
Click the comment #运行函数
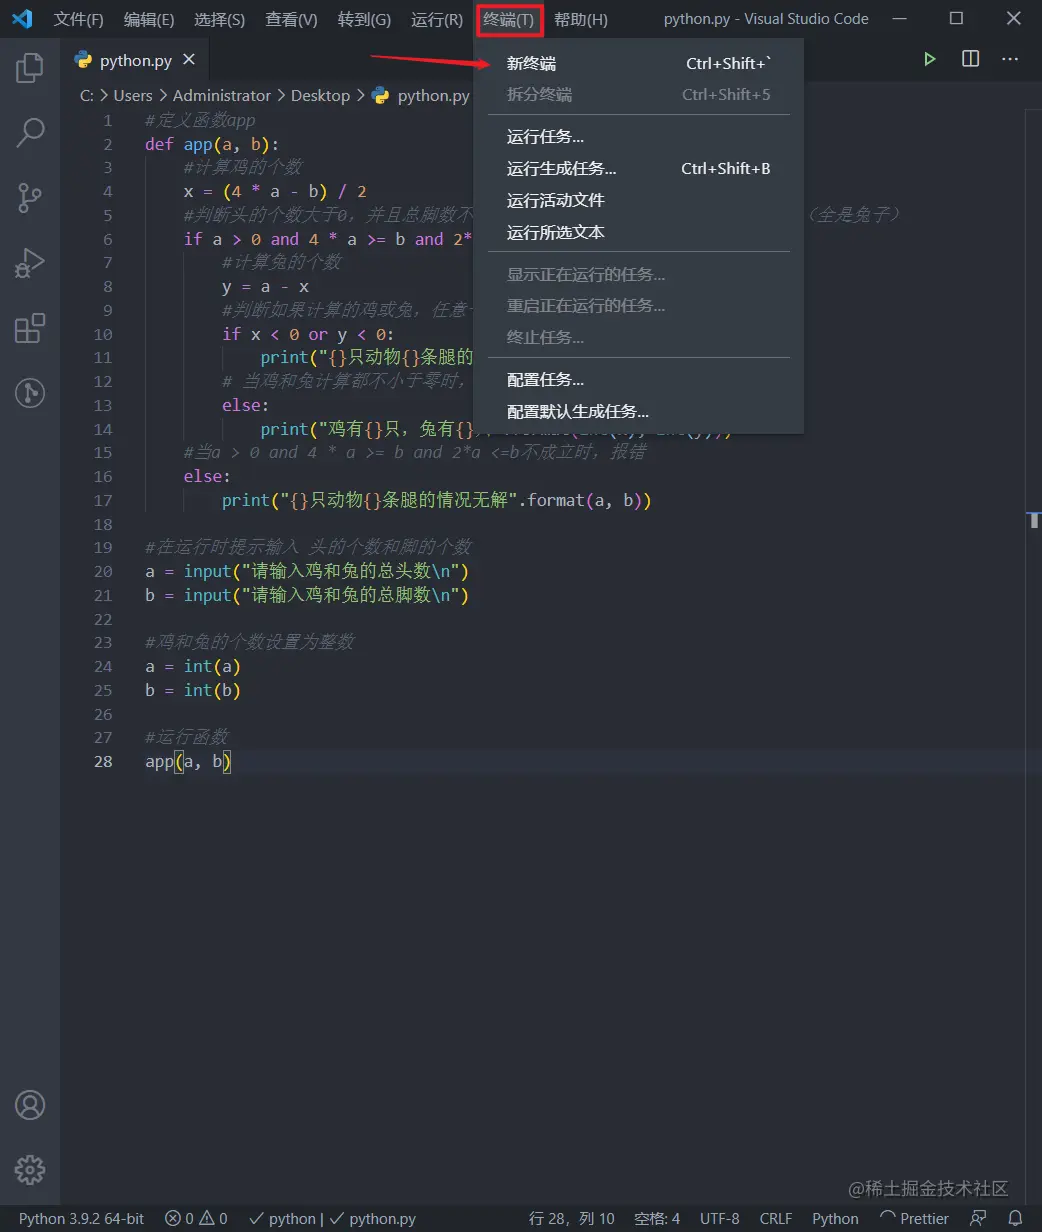point(187,738)
